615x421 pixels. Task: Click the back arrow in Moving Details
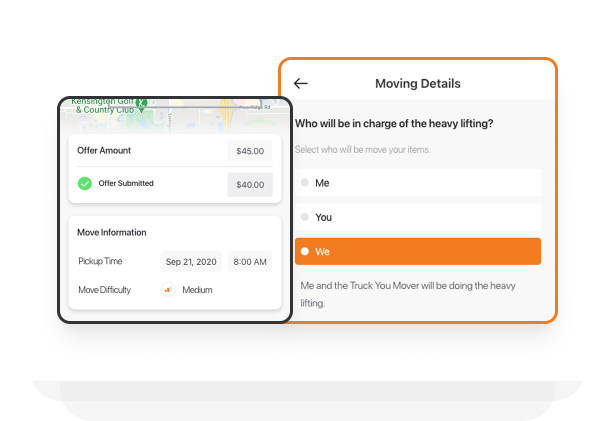coord(301,84)
